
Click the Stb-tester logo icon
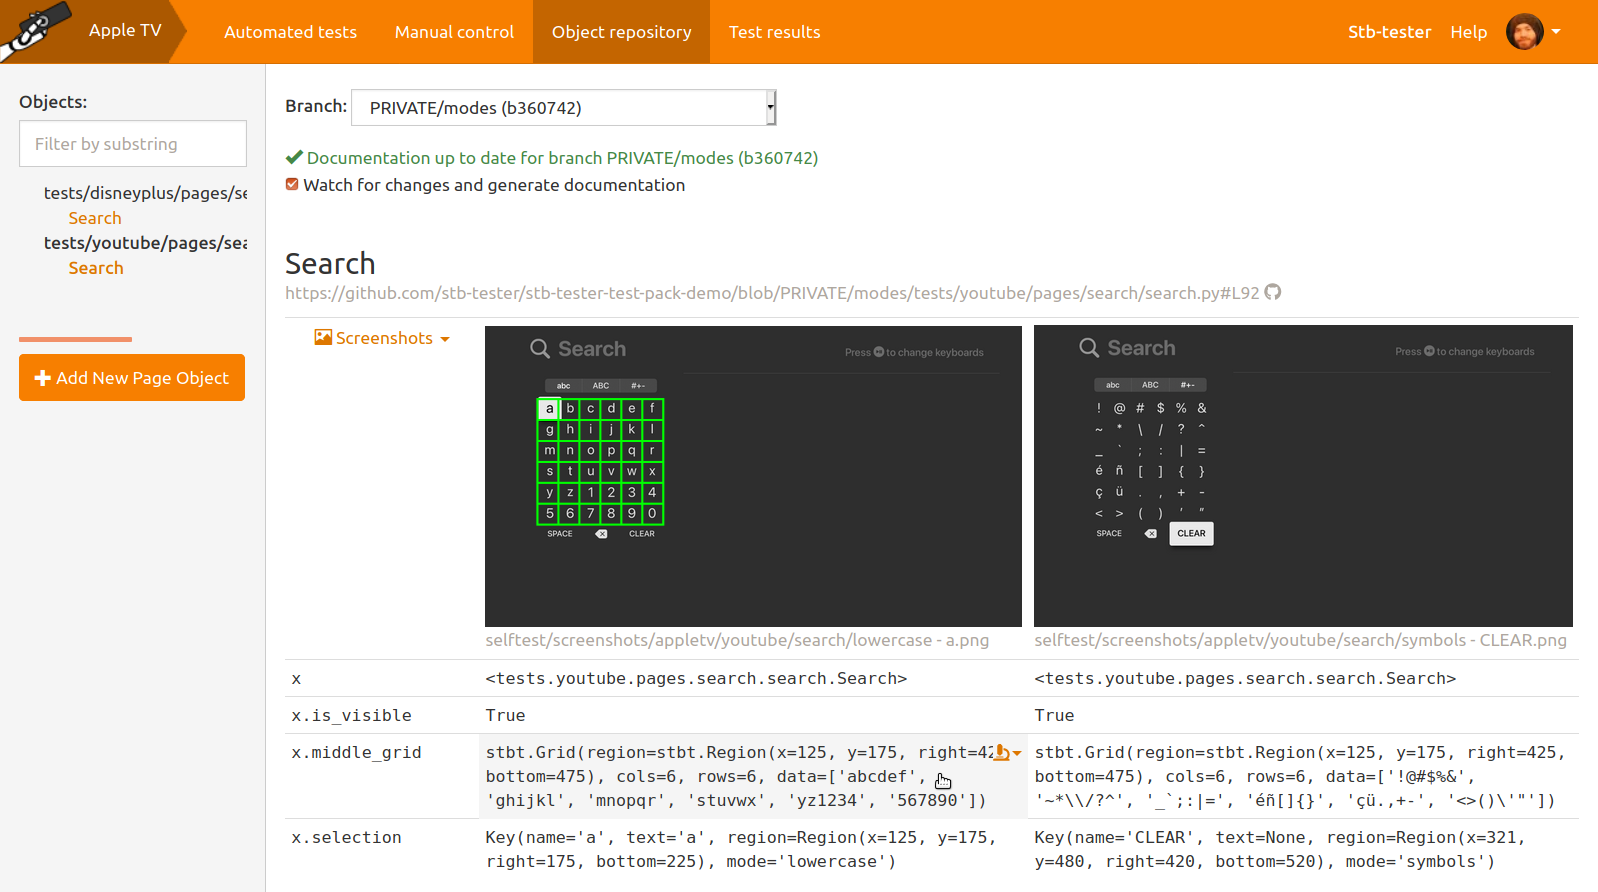click(x=35, y=30)
